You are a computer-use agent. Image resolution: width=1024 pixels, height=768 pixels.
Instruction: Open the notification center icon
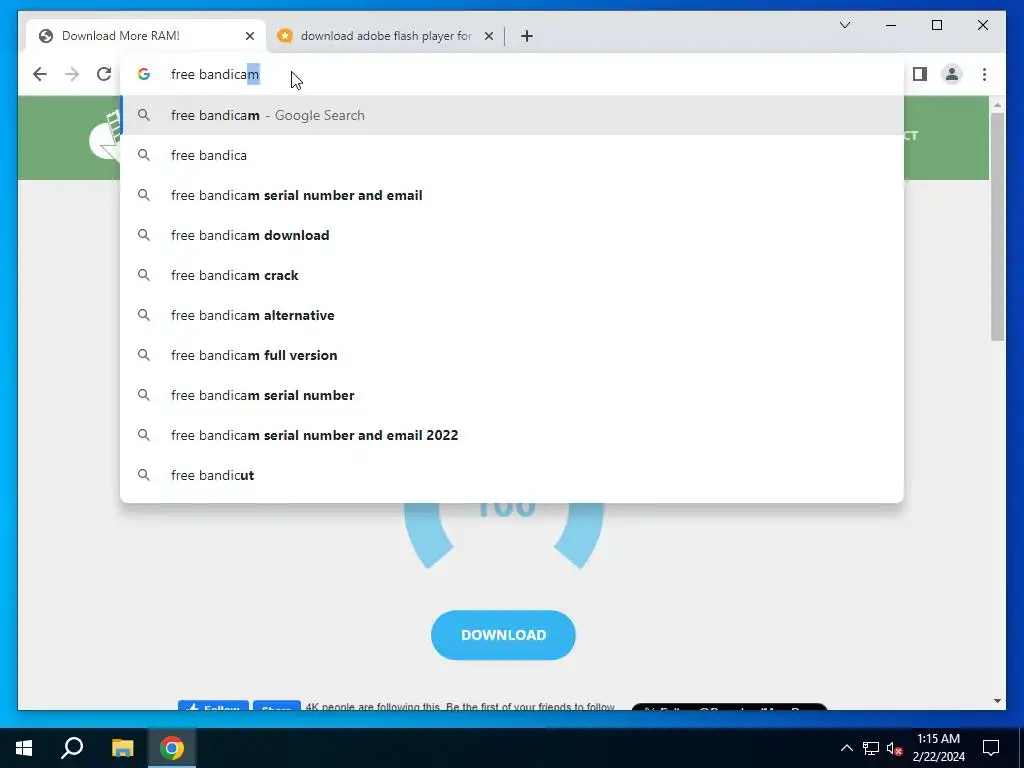point(991,748)
